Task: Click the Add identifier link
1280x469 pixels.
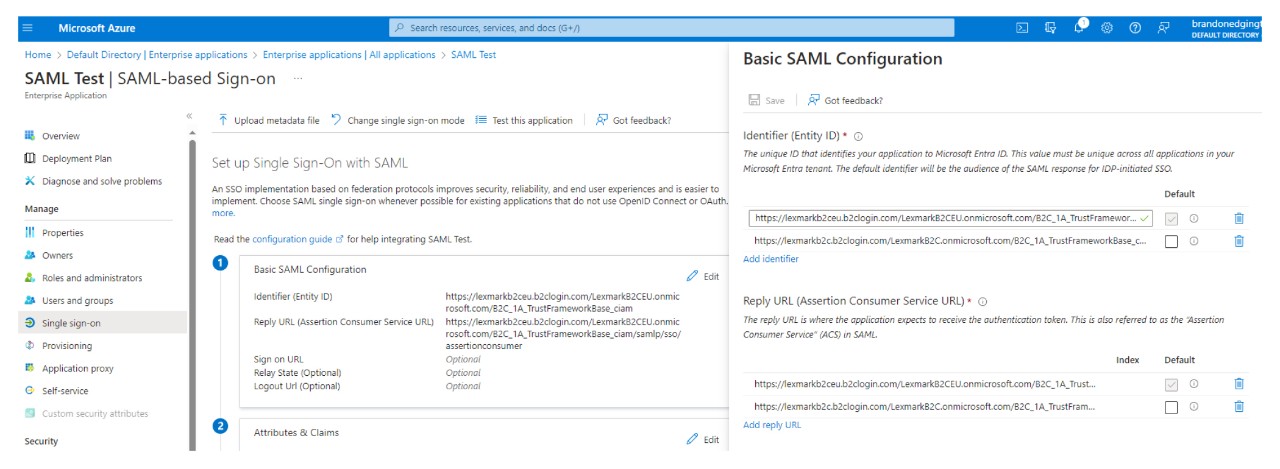Action: tap(770, 259)
